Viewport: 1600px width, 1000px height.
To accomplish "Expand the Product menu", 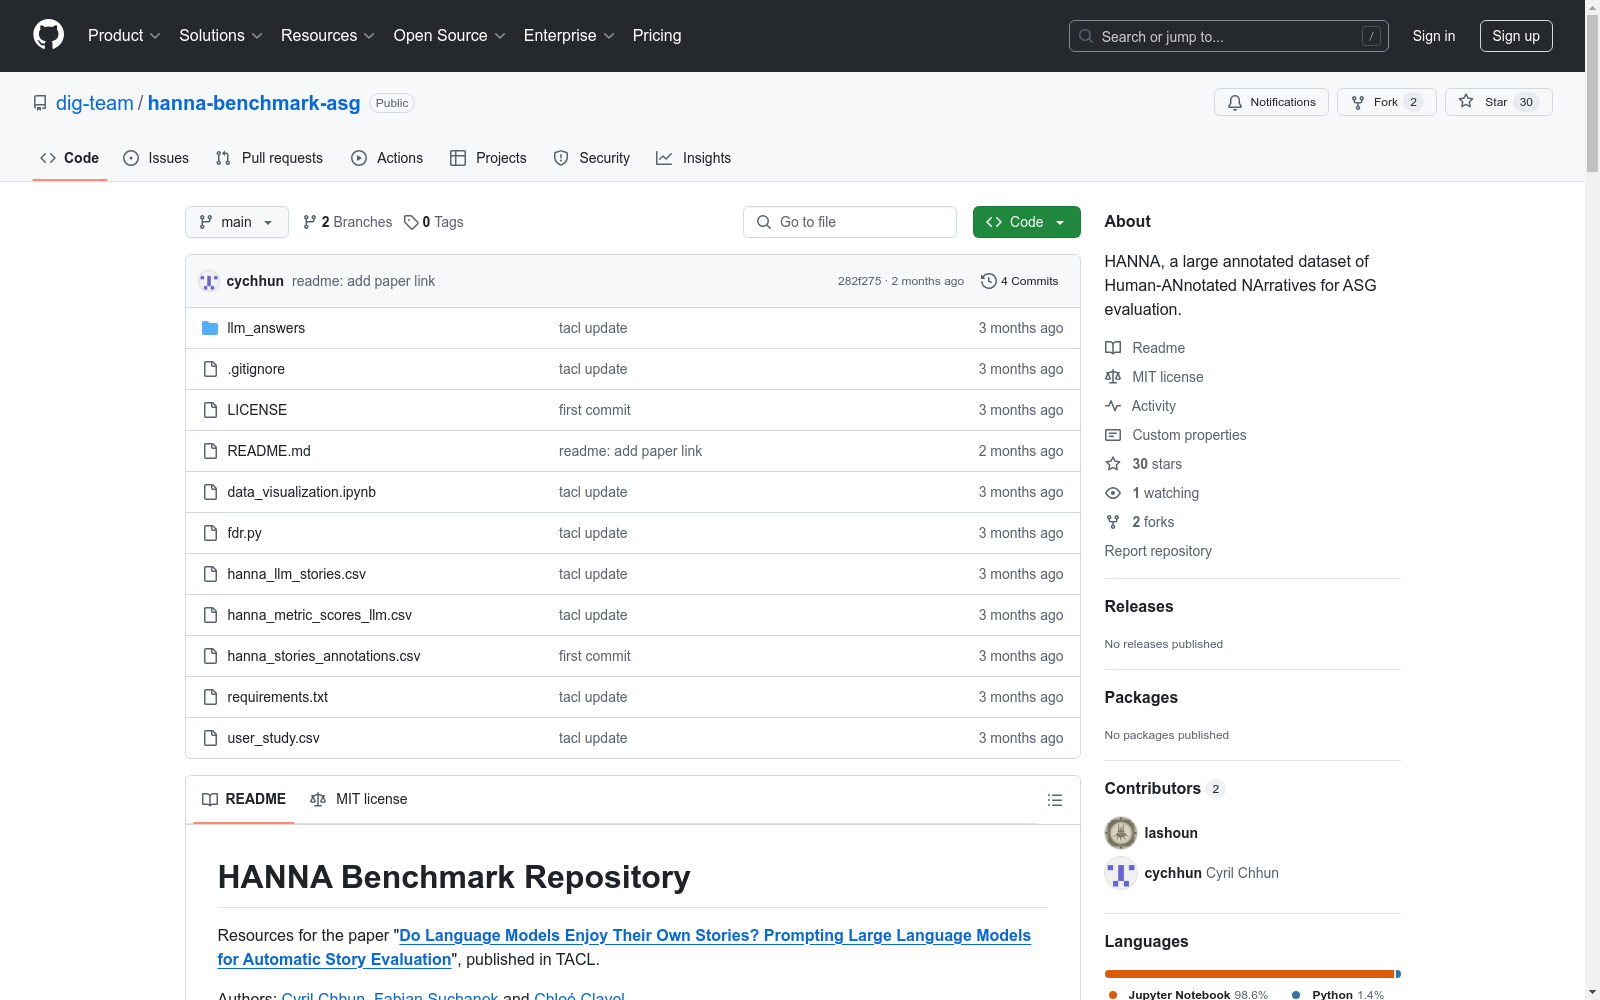I will point(124,35).
